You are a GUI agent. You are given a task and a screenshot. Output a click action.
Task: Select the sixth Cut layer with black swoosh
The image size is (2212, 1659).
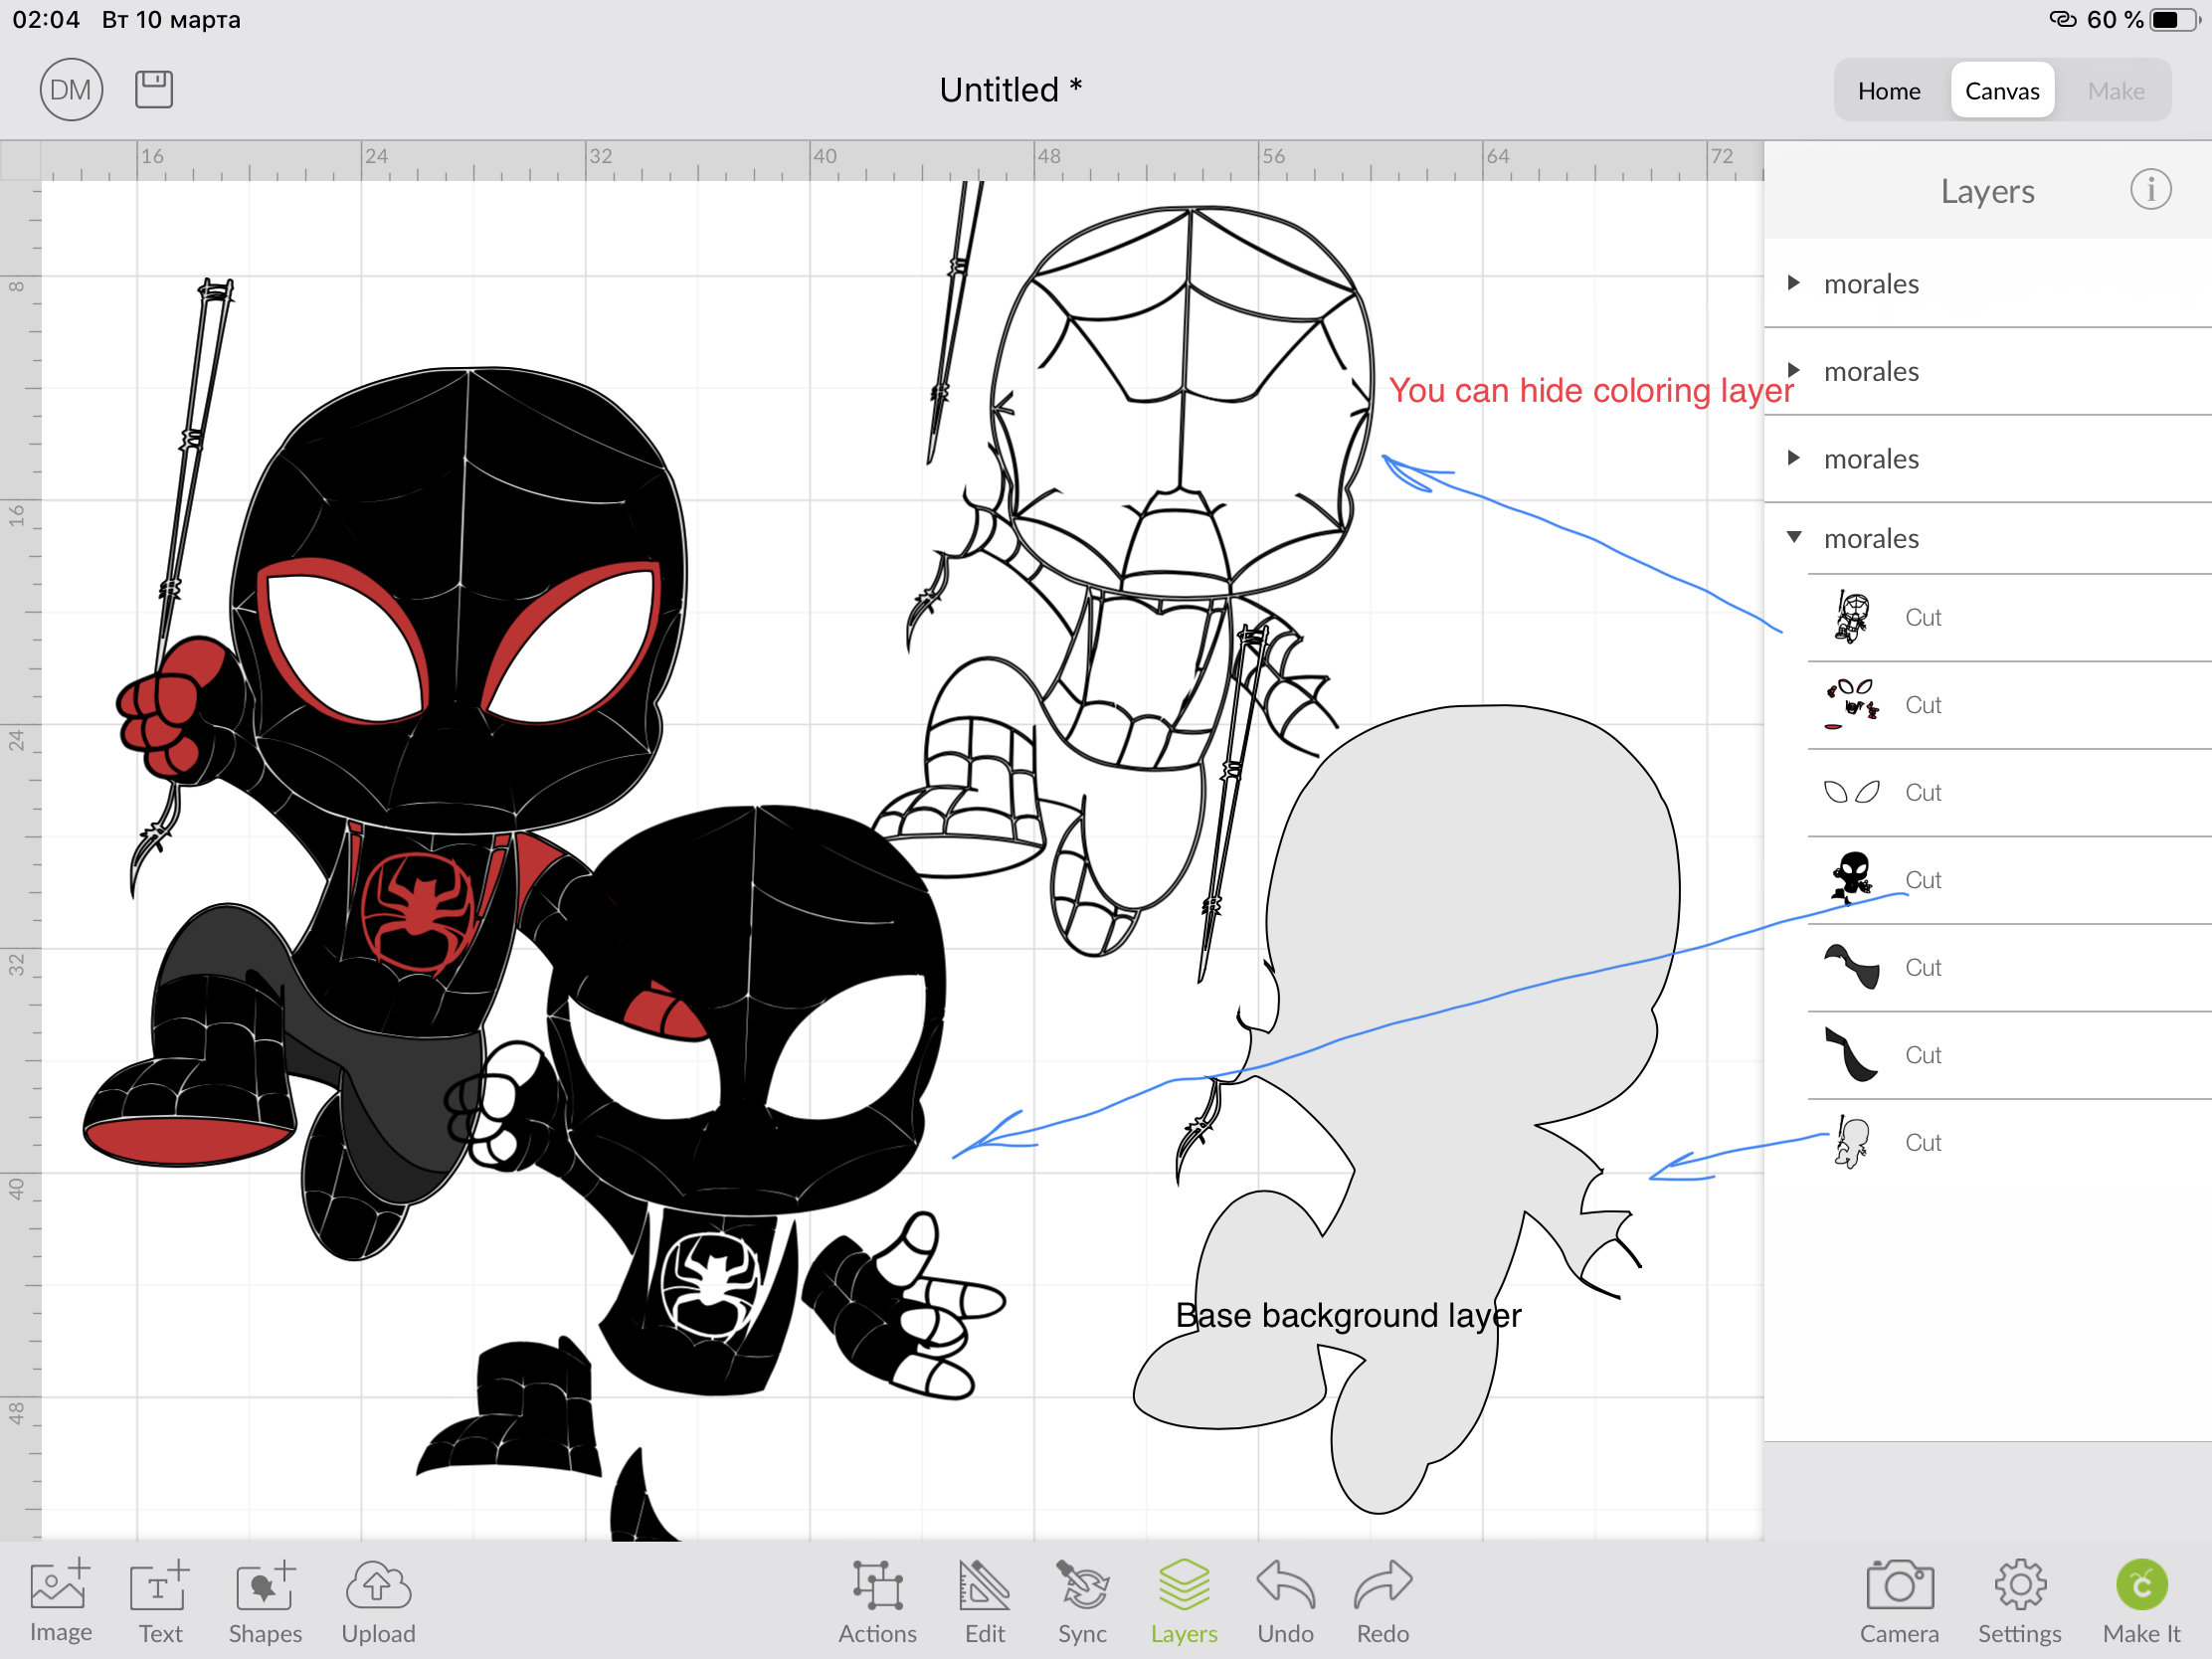pyautogui.click(x=2010, y=1055)
